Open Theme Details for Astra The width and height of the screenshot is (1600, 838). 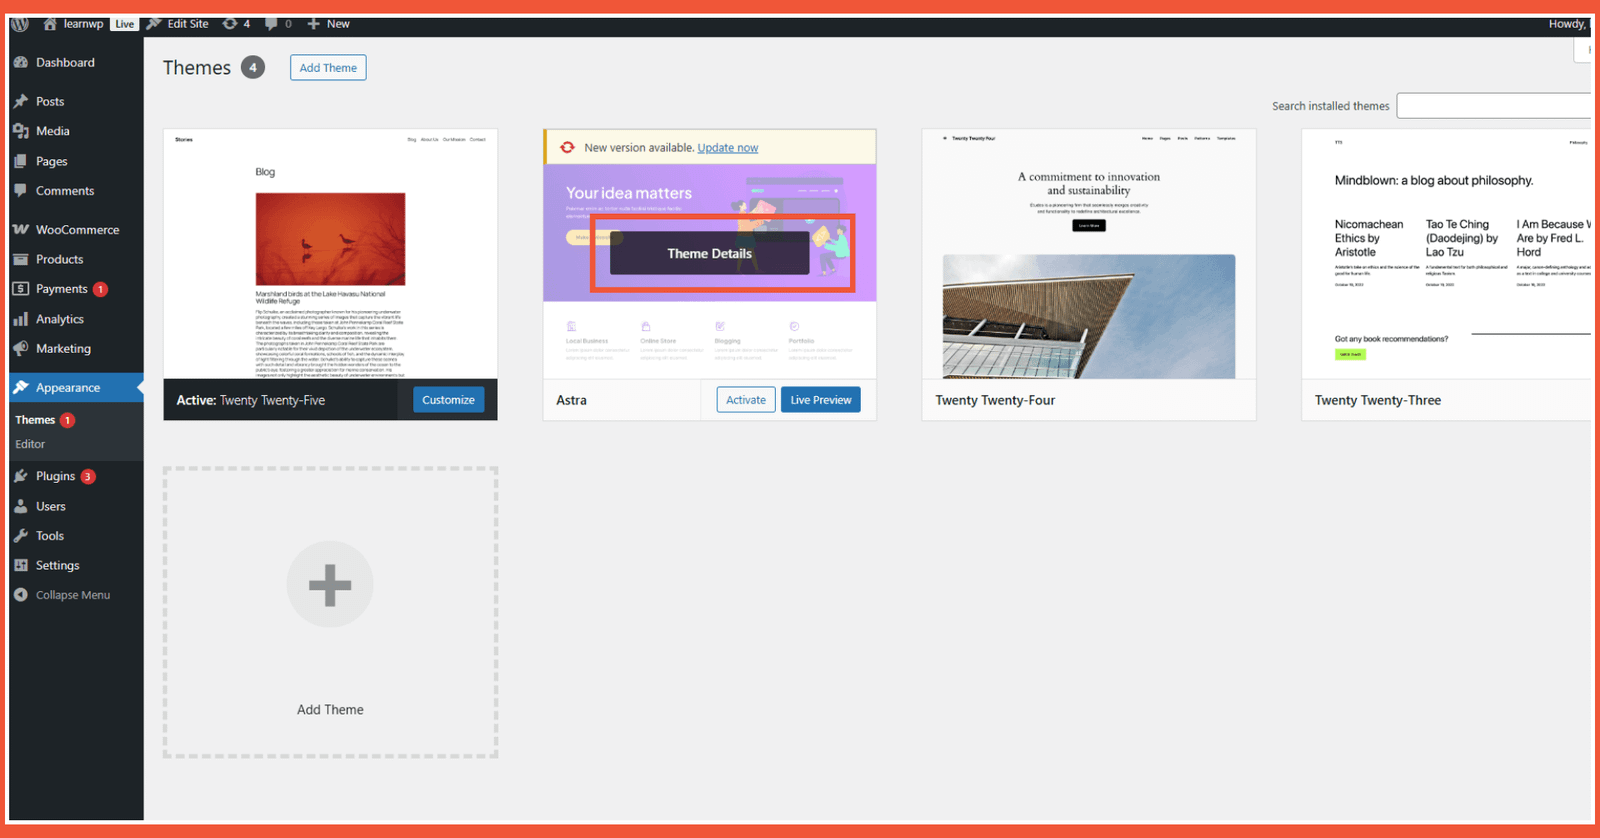(710, 253)
